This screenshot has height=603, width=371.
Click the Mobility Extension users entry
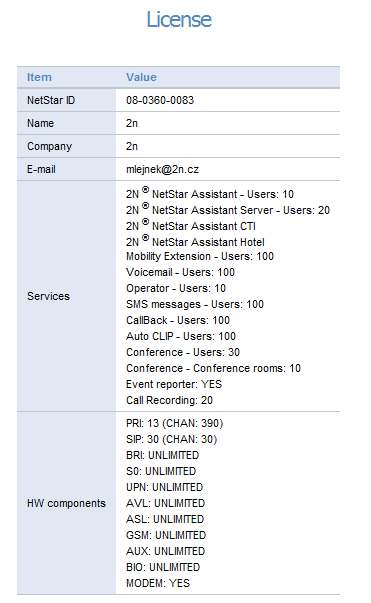(x=200, y=257)
